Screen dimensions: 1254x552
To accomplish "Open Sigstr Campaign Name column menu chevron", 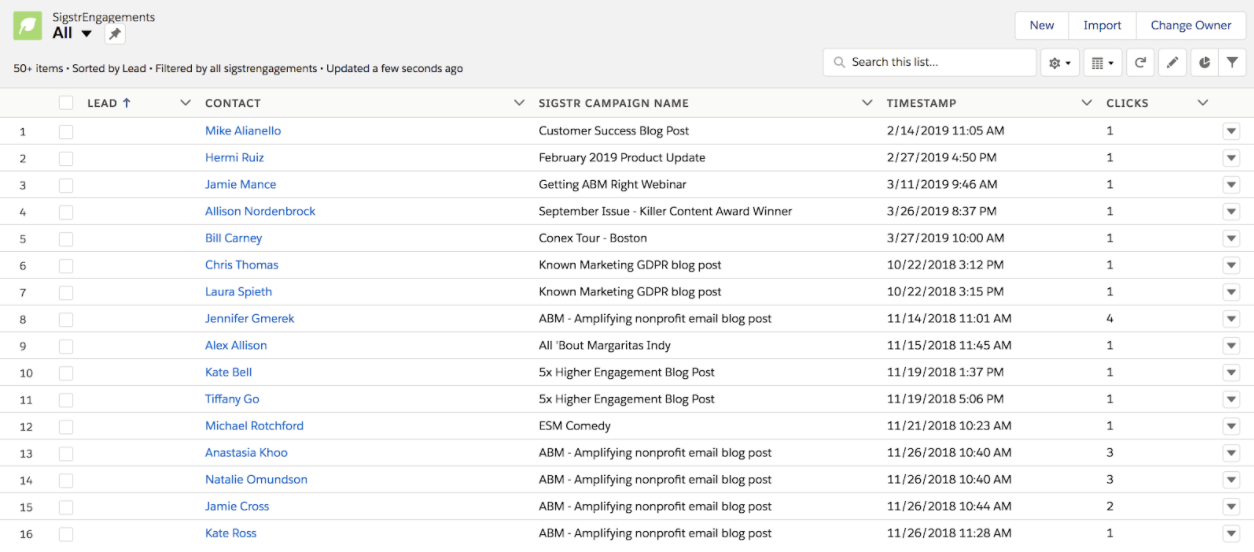I will pyautogui.click(x=867, y=103).
